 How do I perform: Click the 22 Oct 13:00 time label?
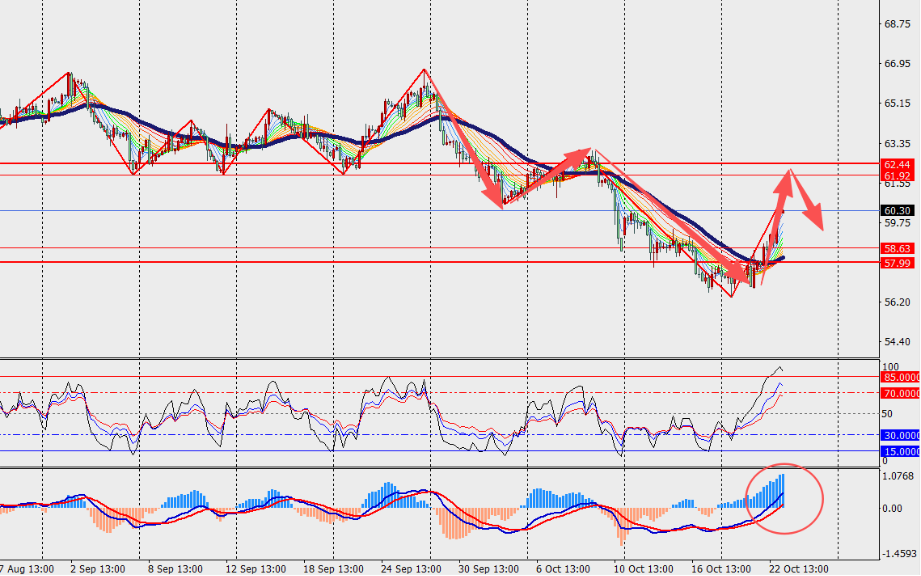[798, 567]
